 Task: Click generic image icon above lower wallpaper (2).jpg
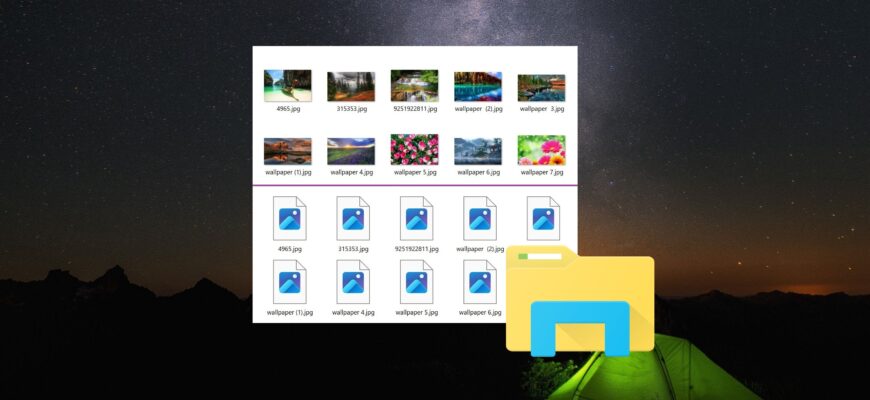tap(480, 219)
